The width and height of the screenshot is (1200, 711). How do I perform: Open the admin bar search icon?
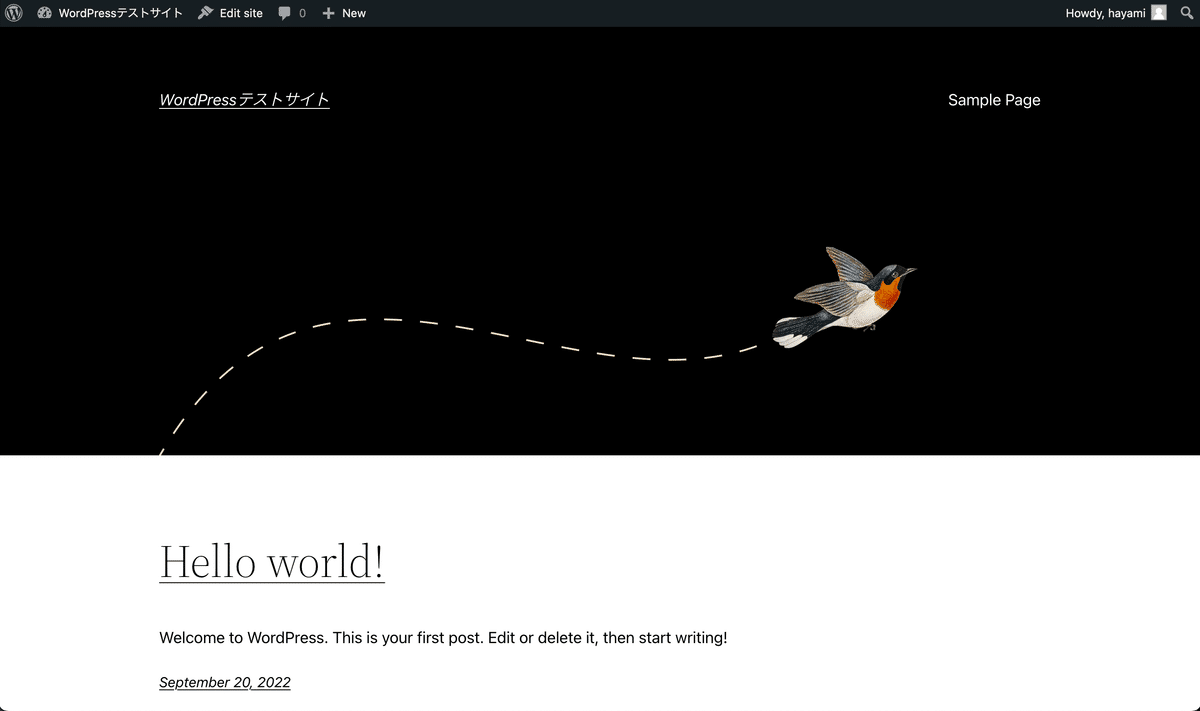[x=1186, y=13]
